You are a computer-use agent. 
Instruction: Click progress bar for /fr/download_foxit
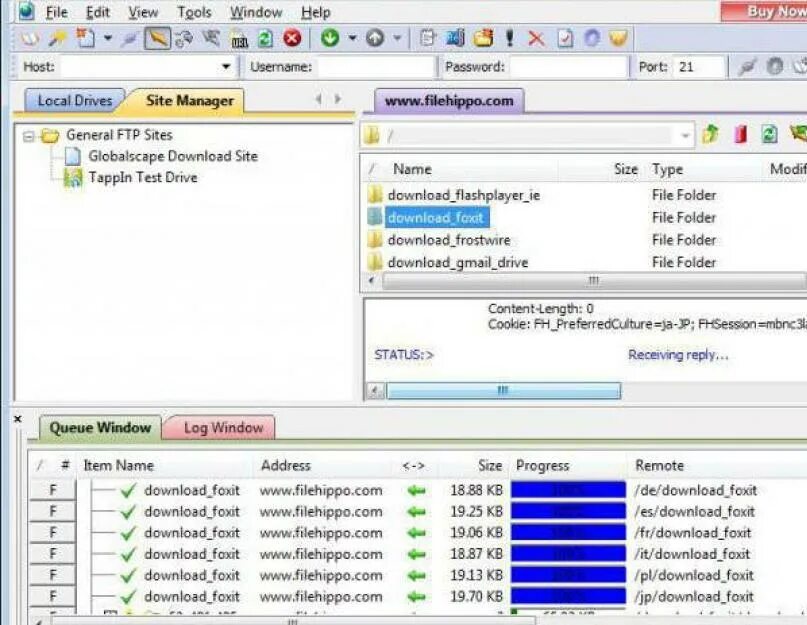click(x=568, y=532)
